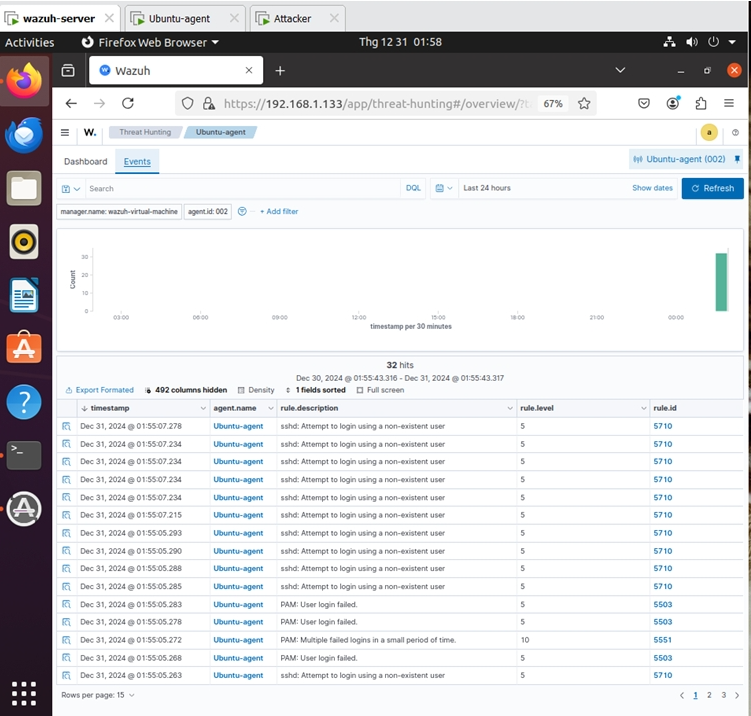The image size is (751, 716).
Task: Open Software Updater dock icon
Action: coord(24,509)
